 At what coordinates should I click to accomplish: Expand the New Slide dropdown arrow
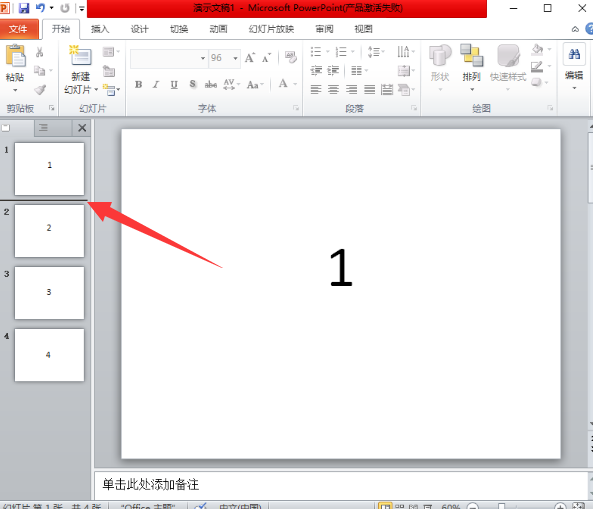point(96,90)
